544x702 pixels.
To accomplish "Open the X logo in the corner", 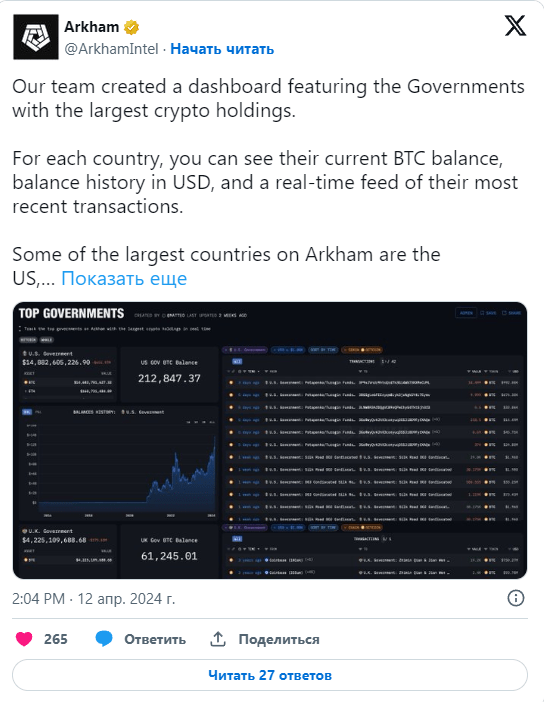I will coord(515,26).
